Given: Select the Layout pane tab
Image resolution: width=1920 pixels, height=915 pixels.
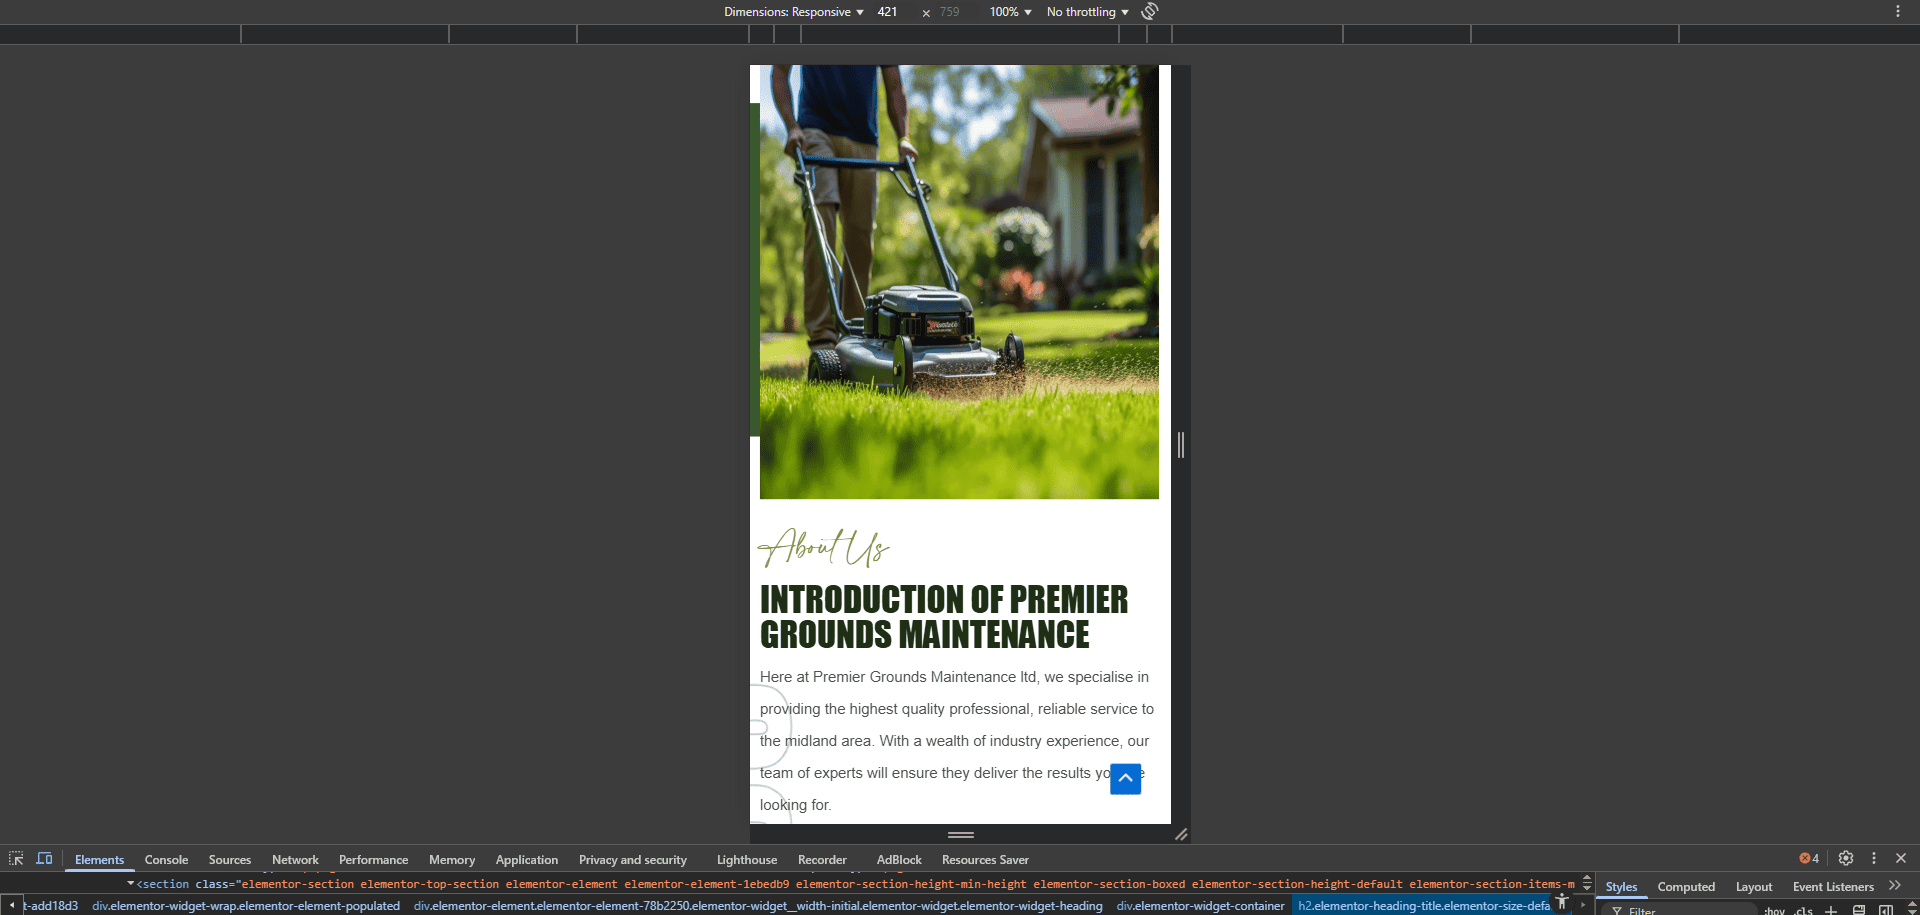Looking at the screenshot, I should click(x=1754, y=886).
